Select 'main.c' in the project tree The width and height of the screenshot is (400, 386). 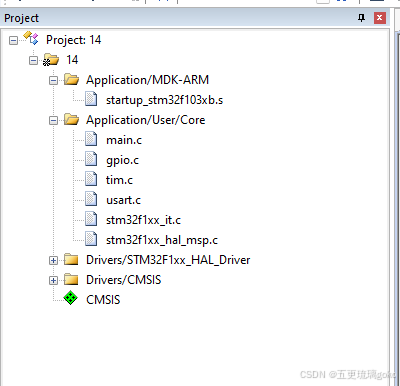[x=124, y=140]
